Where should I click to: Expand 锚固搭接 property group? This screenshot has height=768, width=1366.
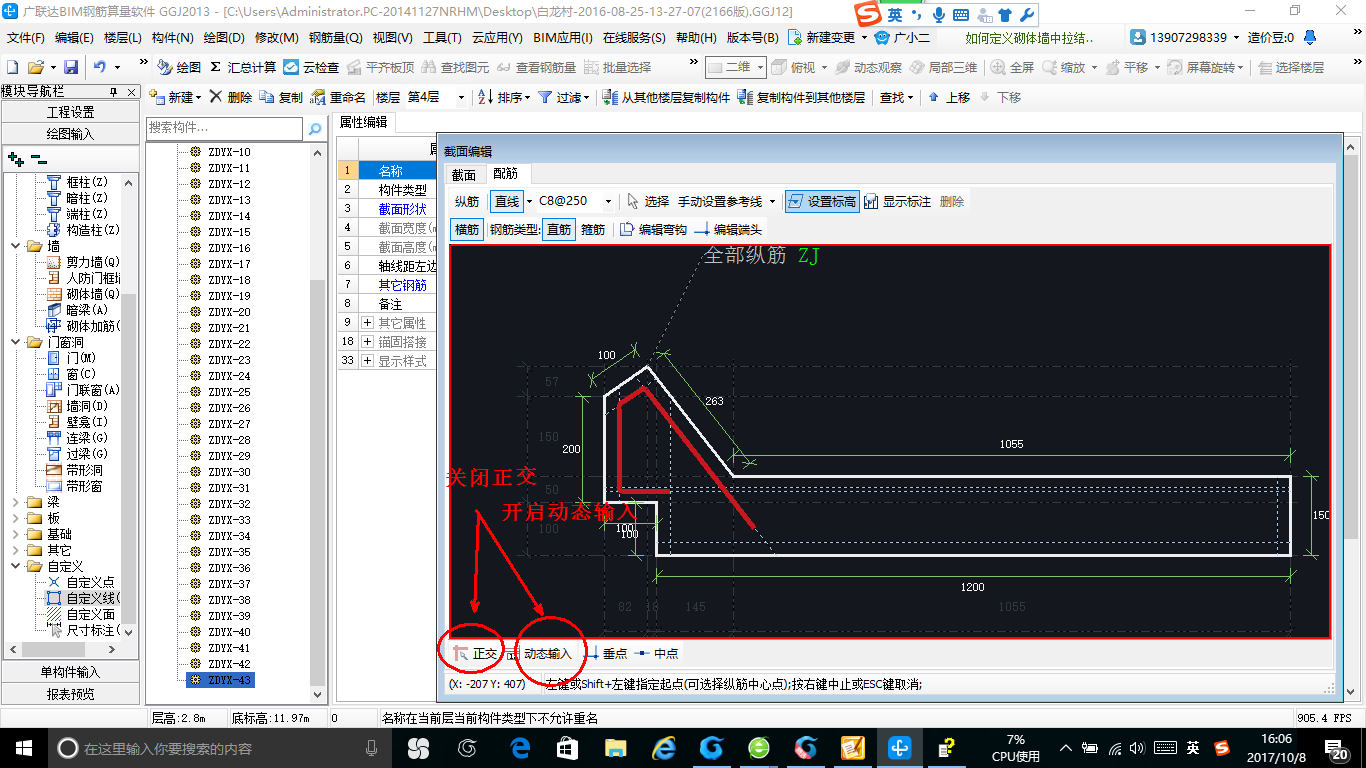coord(368,342)
